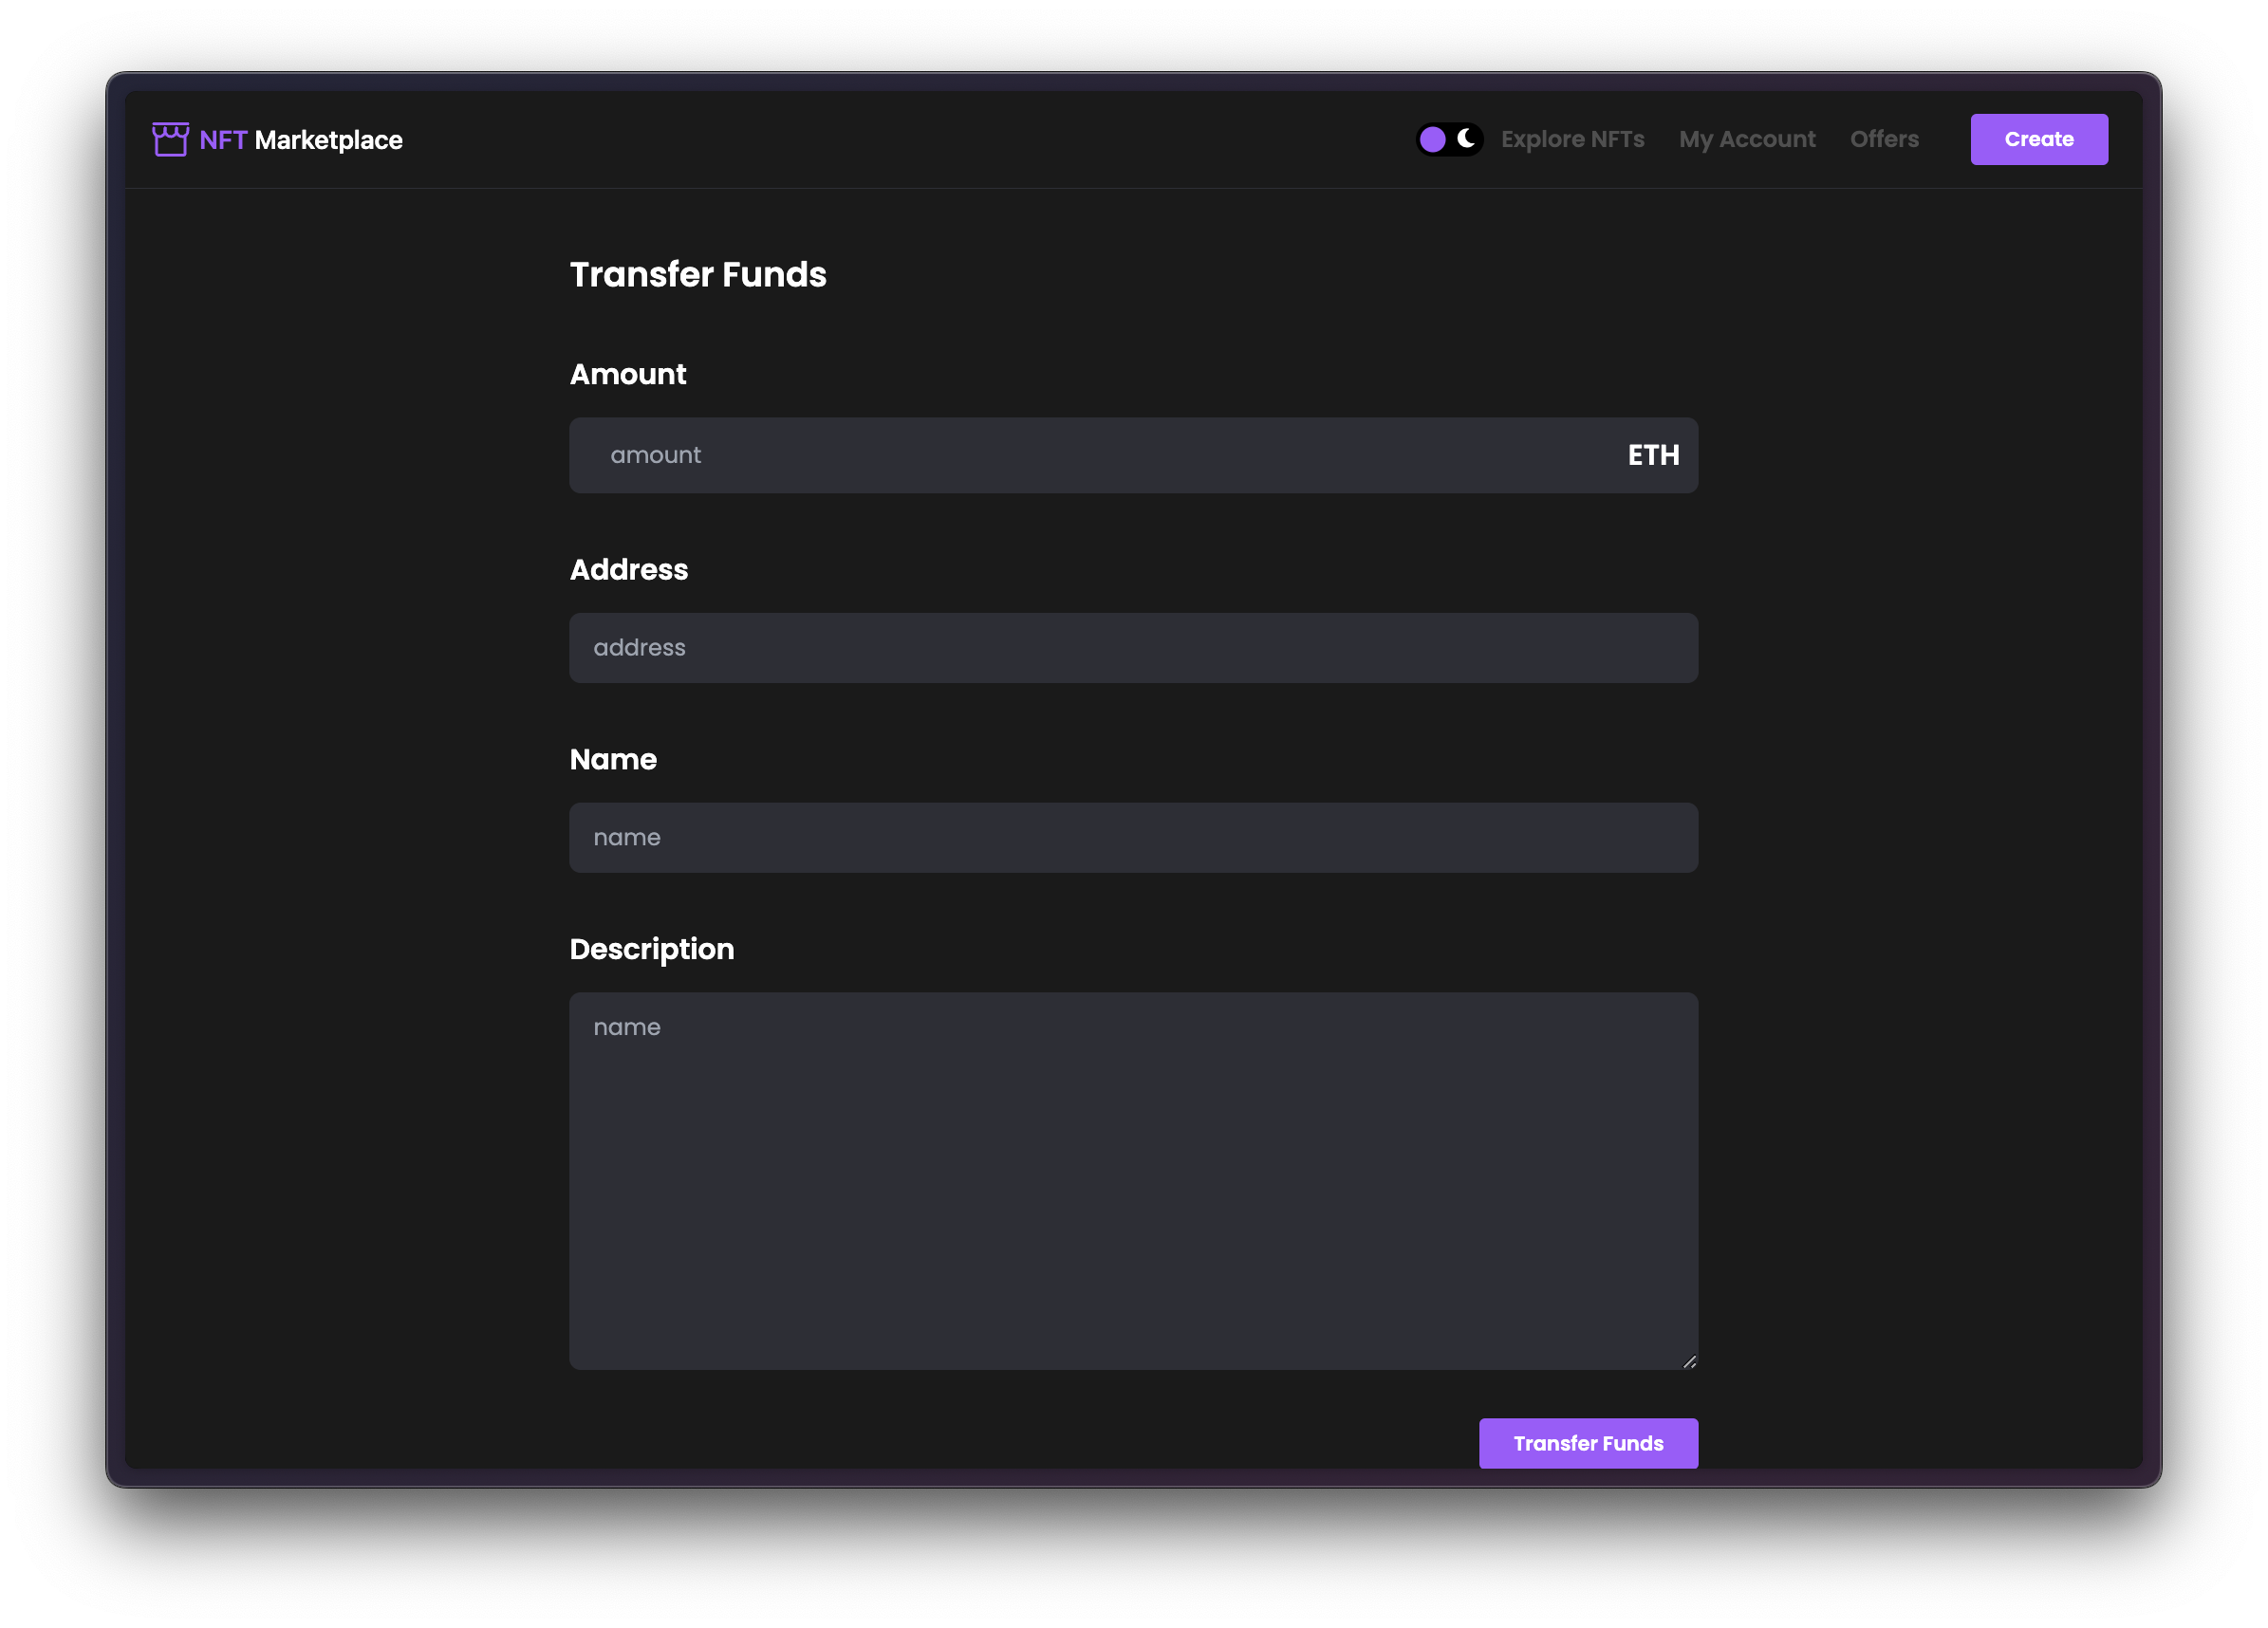The height and width of the screenshot is (1628, 2268).
Task: Click the moon icon in the theme switch
Action: (1466, 139)
